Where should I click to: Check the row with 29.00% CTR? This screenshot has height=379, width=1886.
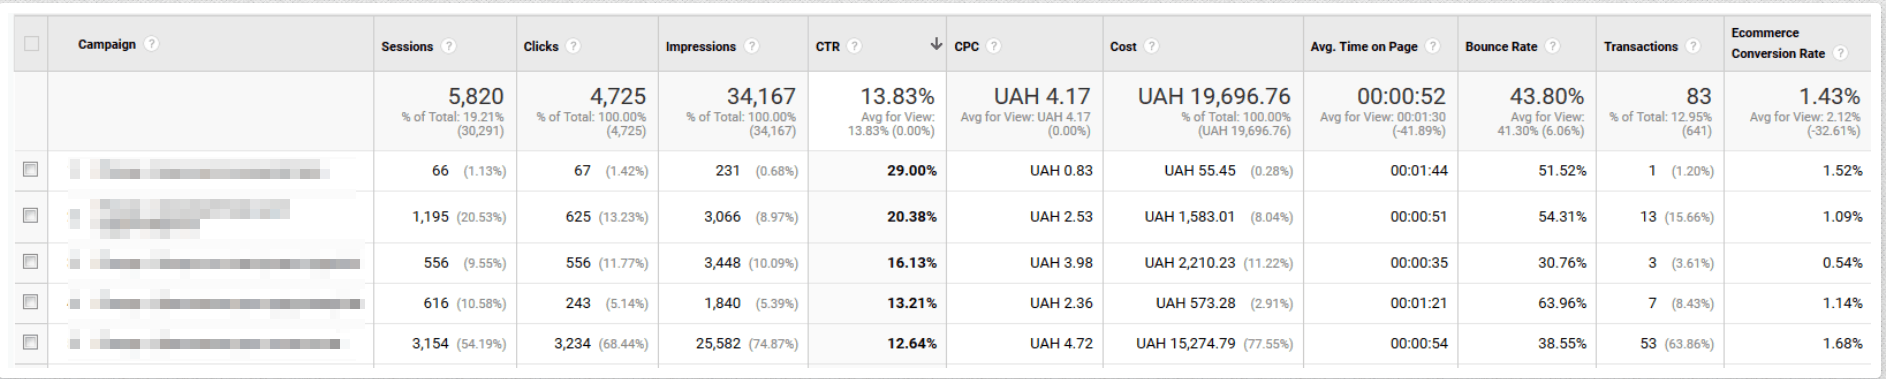tap(31, 170)
